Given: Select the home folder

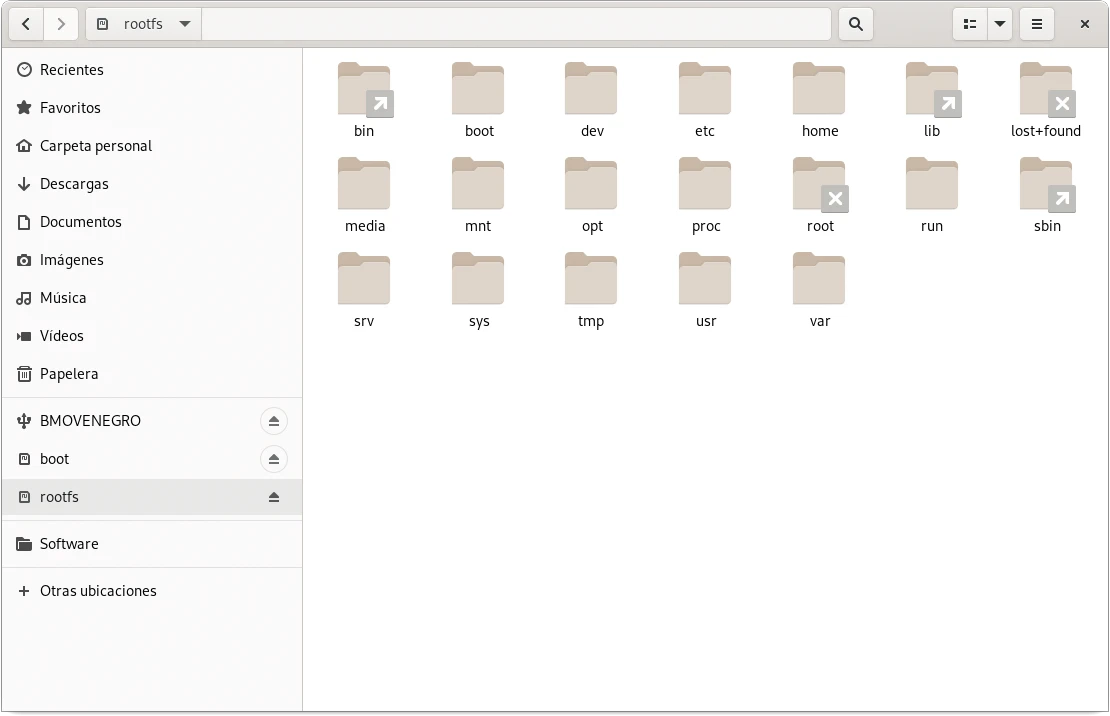Looking at the screenshot, I should coord(819,90).
